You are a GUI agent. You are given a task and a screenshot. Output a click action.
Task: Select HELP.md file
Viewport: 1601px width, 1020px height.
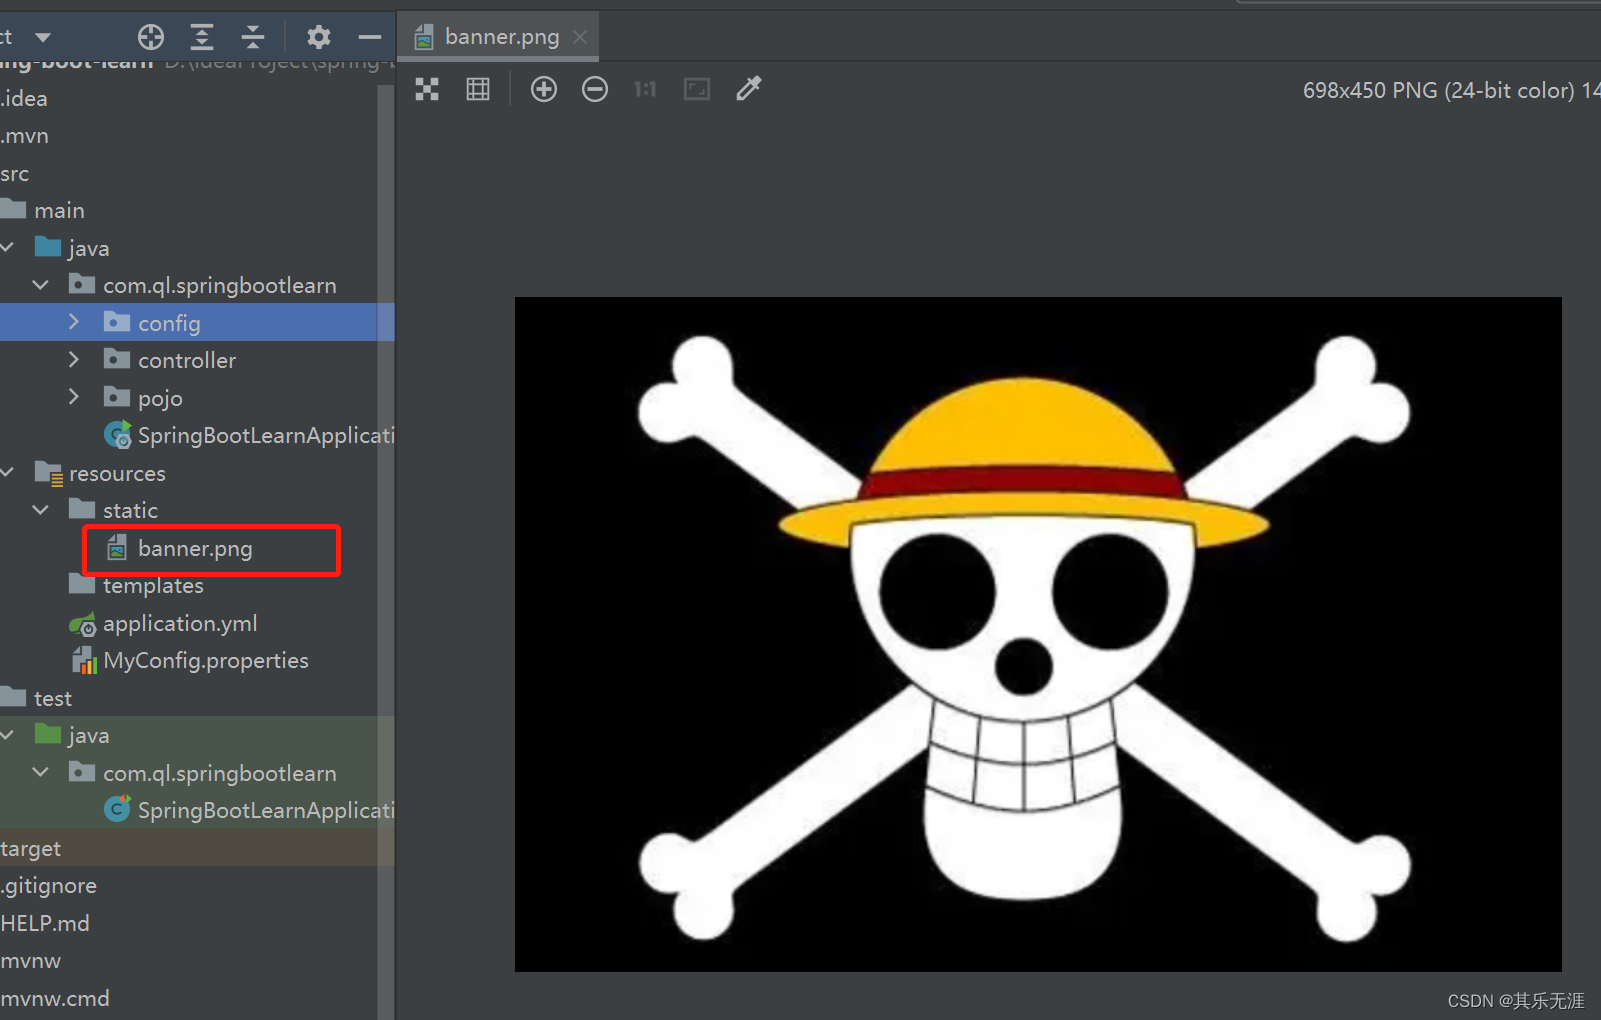[x=45, y=923]
